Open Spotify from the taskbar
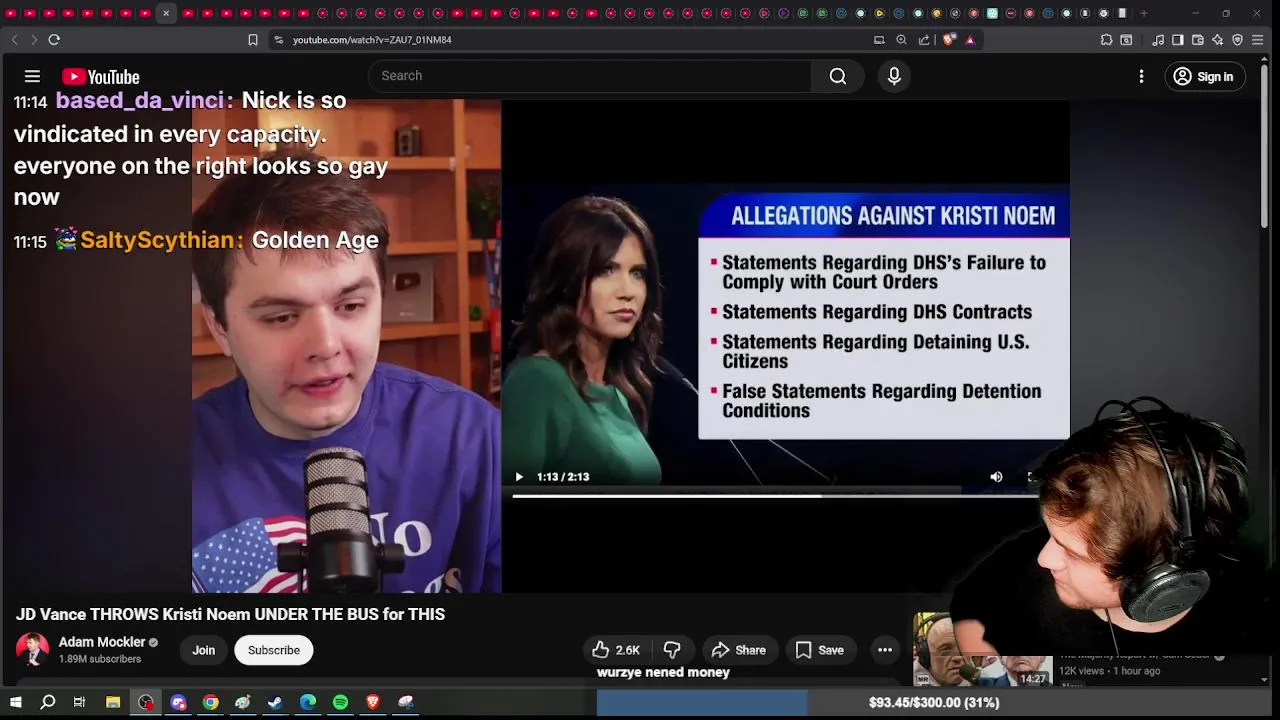The height and width of the screenshot is (720, 1280). [x=340, y=703]
